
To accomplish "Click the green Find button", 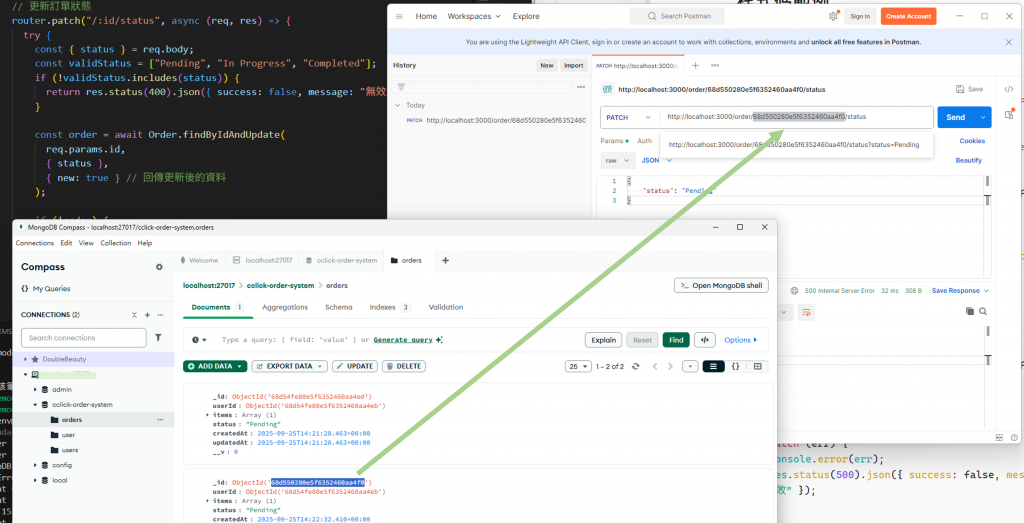I will [x=676, y=340].
